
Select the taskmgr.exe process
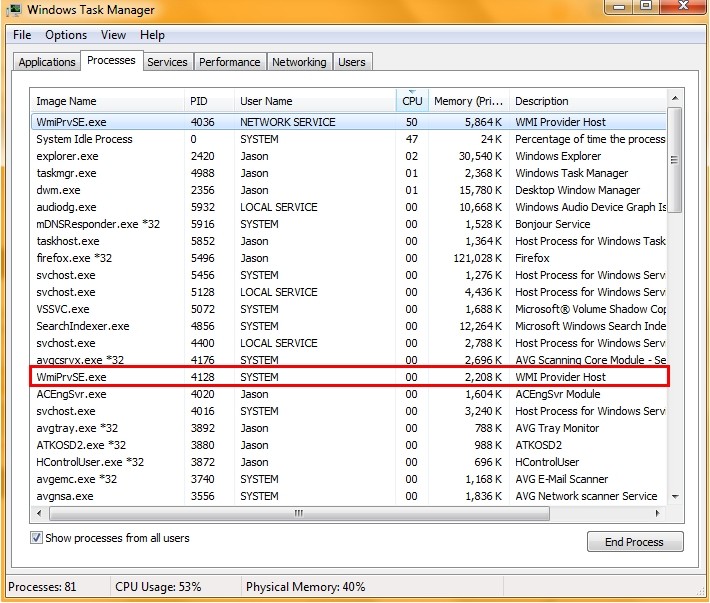pyautogui.click(x=349, y=173)
